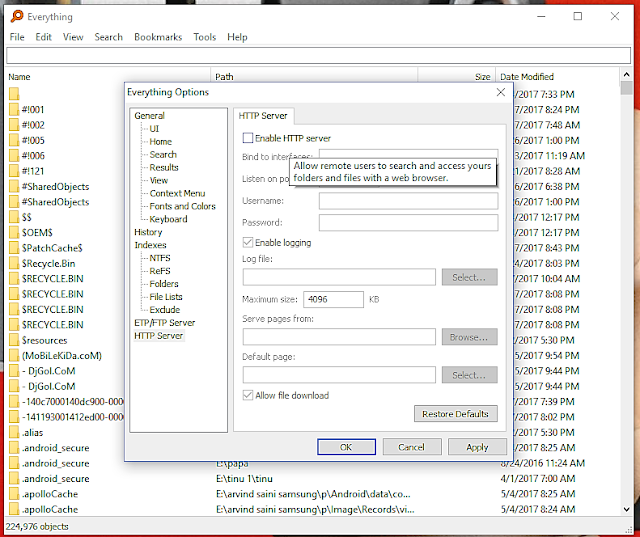Click the Apply button

click(x=477, y=447)
